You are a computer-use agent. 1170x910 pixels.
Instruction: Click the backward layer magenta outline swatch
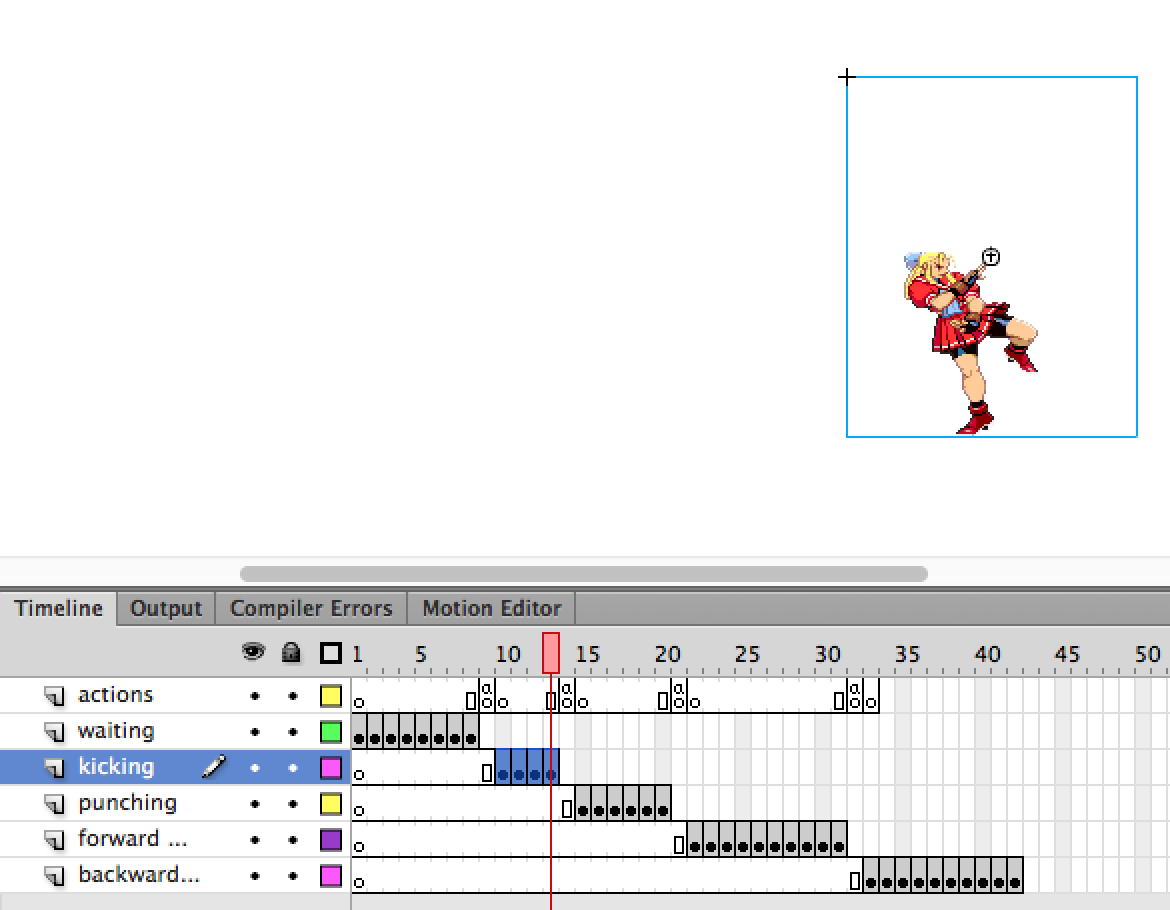pos(331,876)
